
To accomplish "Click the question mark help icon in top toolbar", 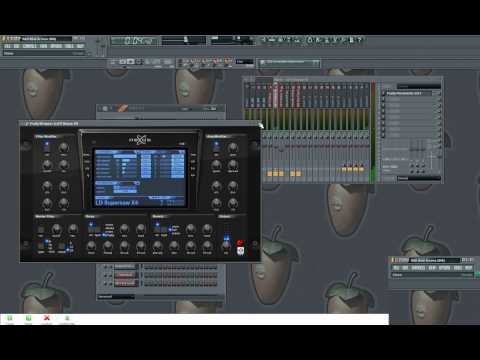I will point(359,40).
